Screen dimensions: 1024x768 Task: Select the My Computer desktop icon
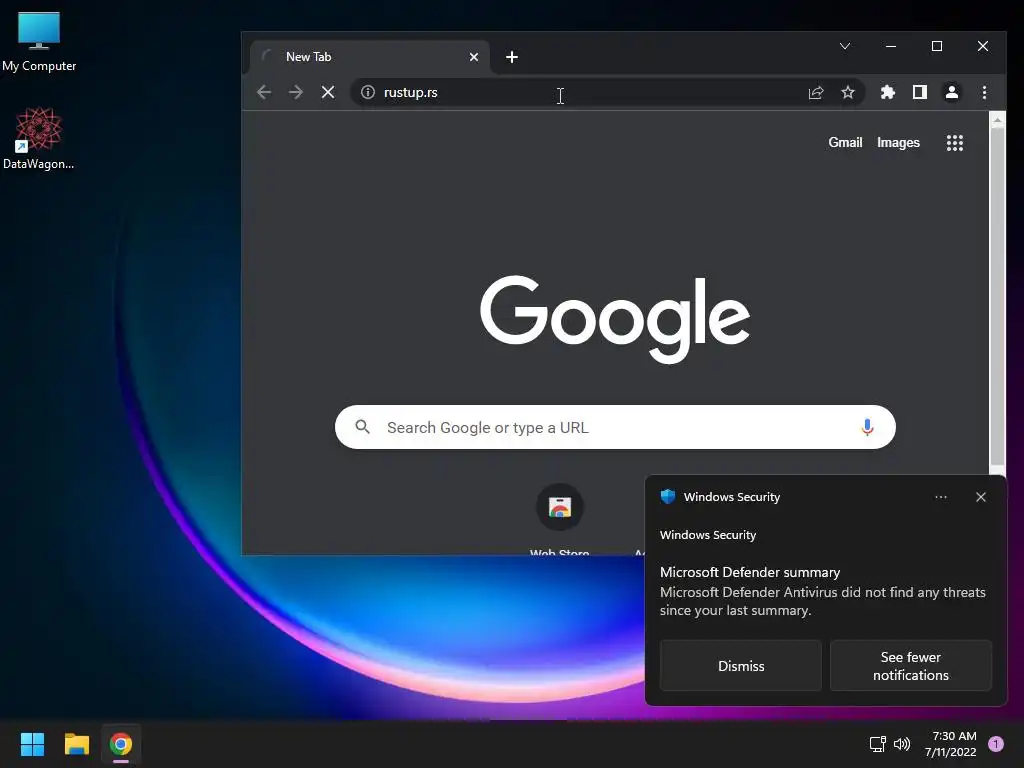pyautogui.click(x=39, y=42)
